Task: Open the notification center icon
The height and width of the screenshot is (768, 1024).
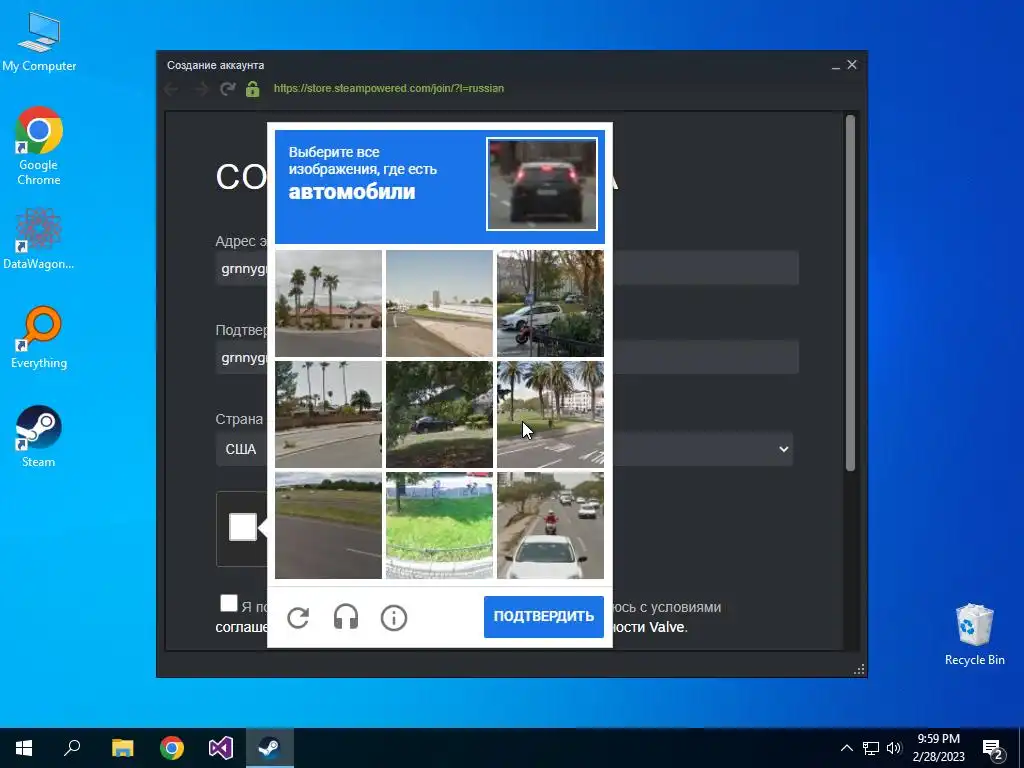Action: (993, 749)
